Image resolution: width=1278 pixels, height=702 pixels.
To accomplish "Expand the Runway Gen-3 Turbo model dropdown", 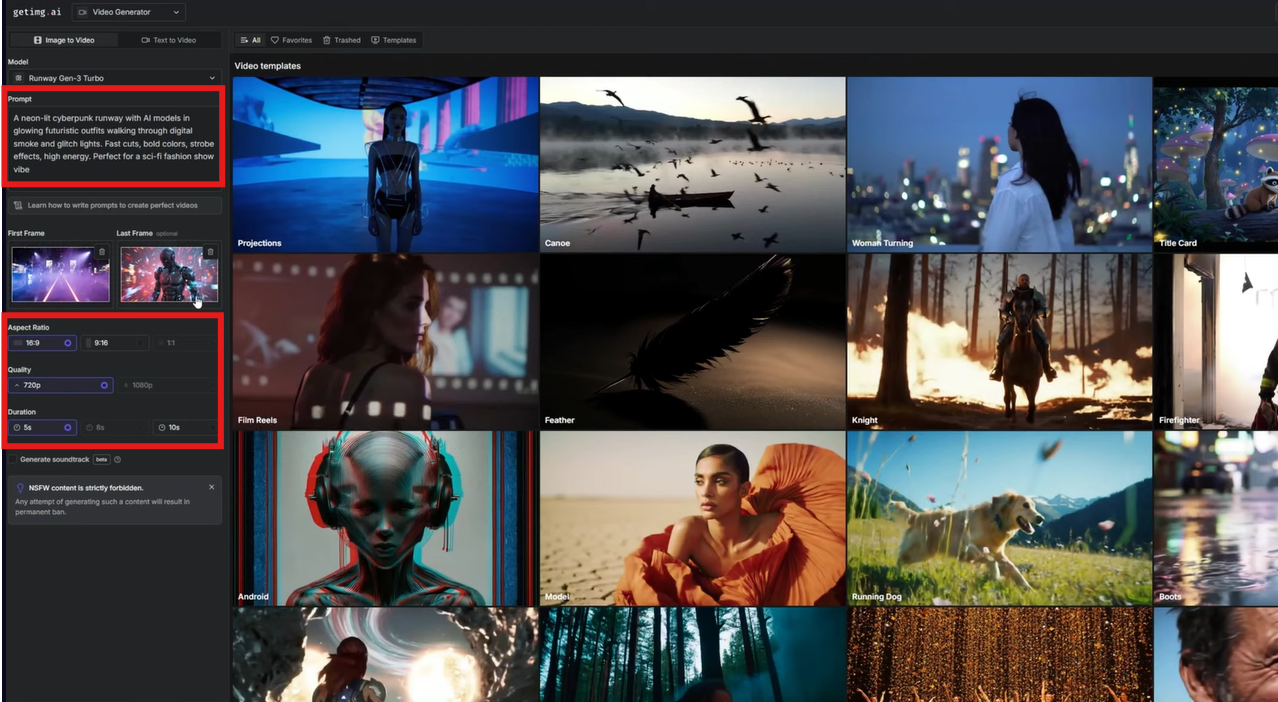I will point(114,78).
